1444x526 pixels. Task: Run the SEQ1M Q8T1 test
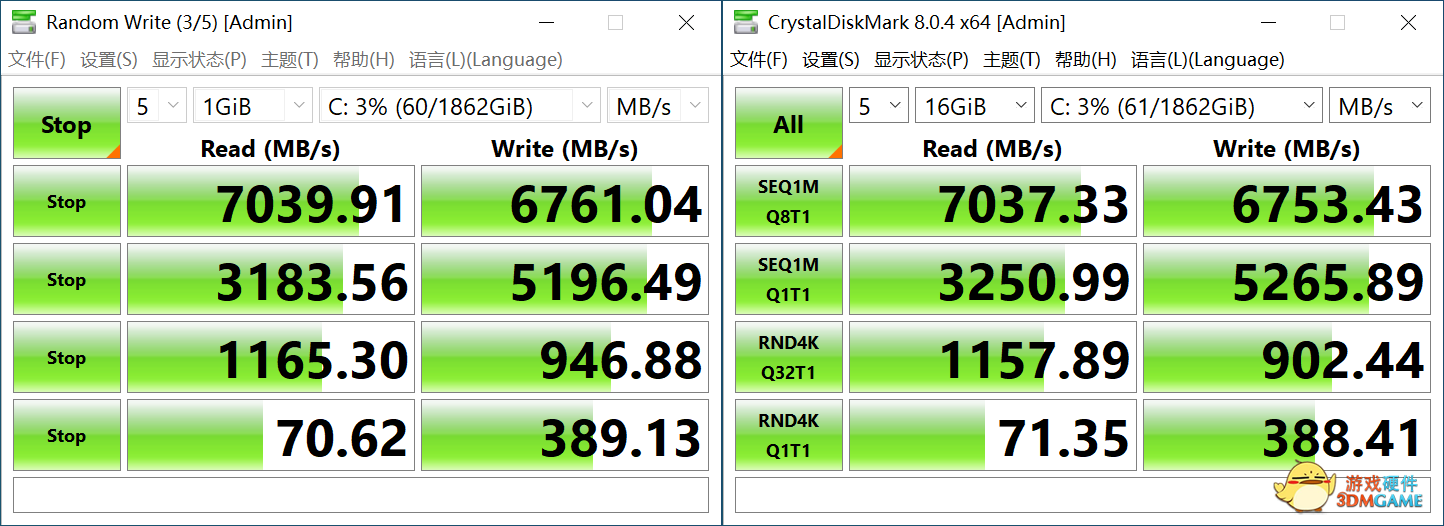point(788,201)
